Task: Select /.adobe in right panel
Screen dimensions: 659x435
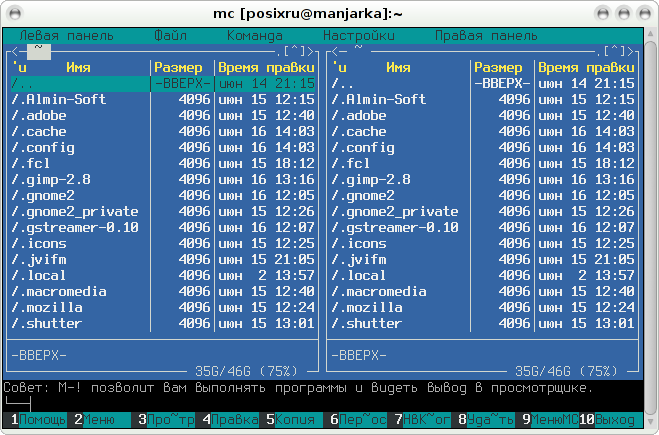Action: point(482,116)
